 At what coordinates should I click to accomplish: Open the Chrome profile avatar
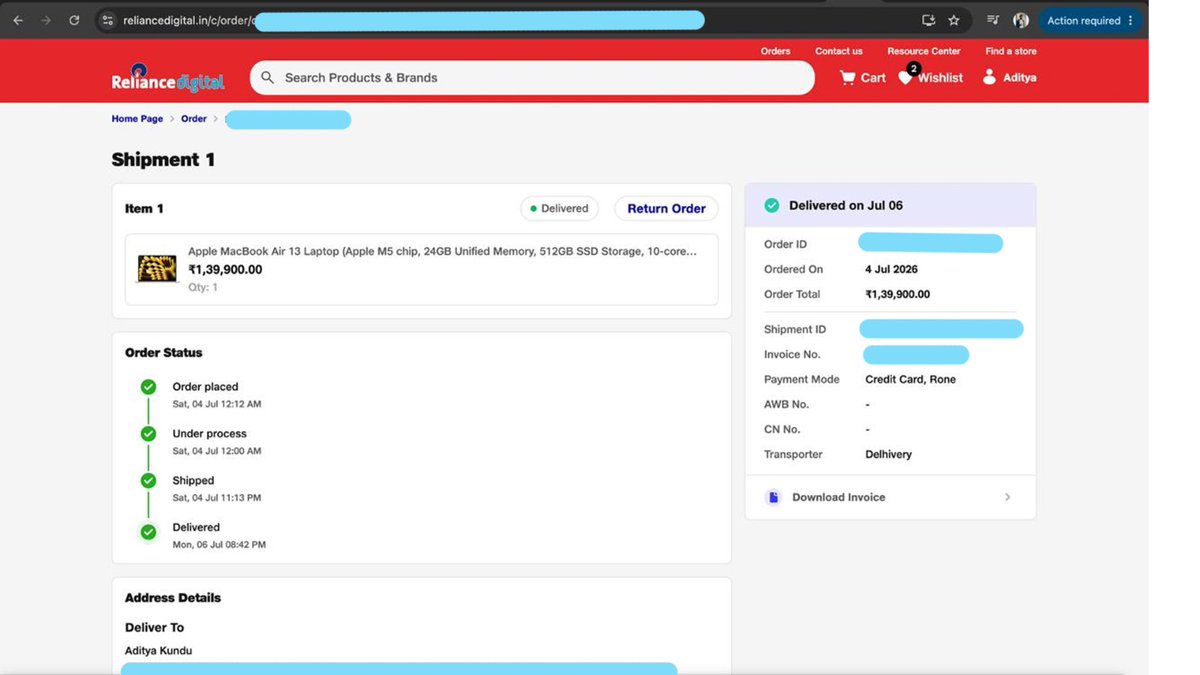tap(1021, 20)
